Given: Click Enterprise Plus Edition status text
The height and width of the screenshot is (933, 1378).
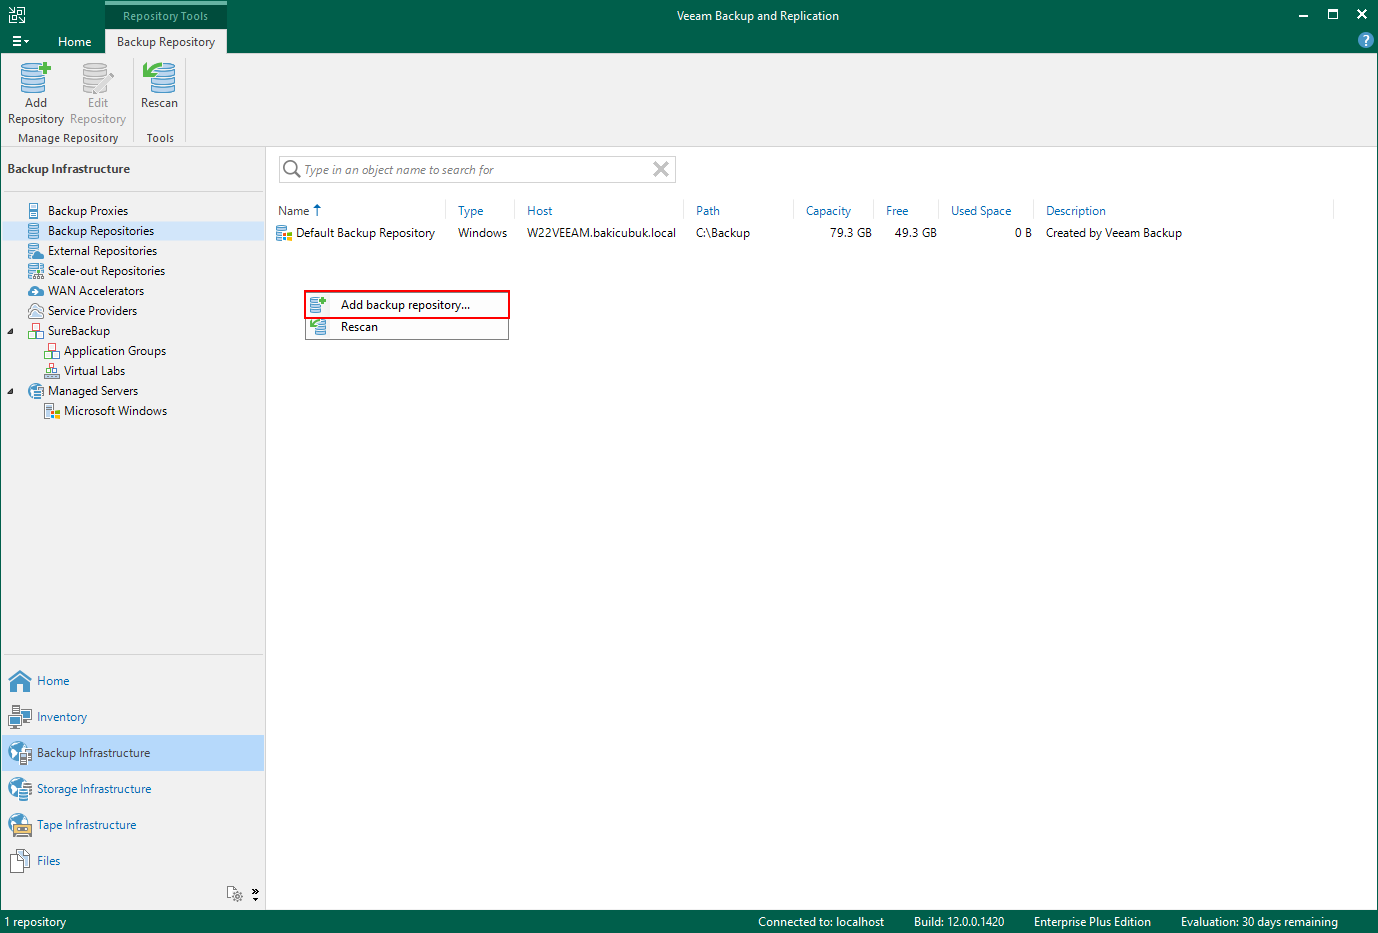Looking at the screenshot, I should point(1092,922).
